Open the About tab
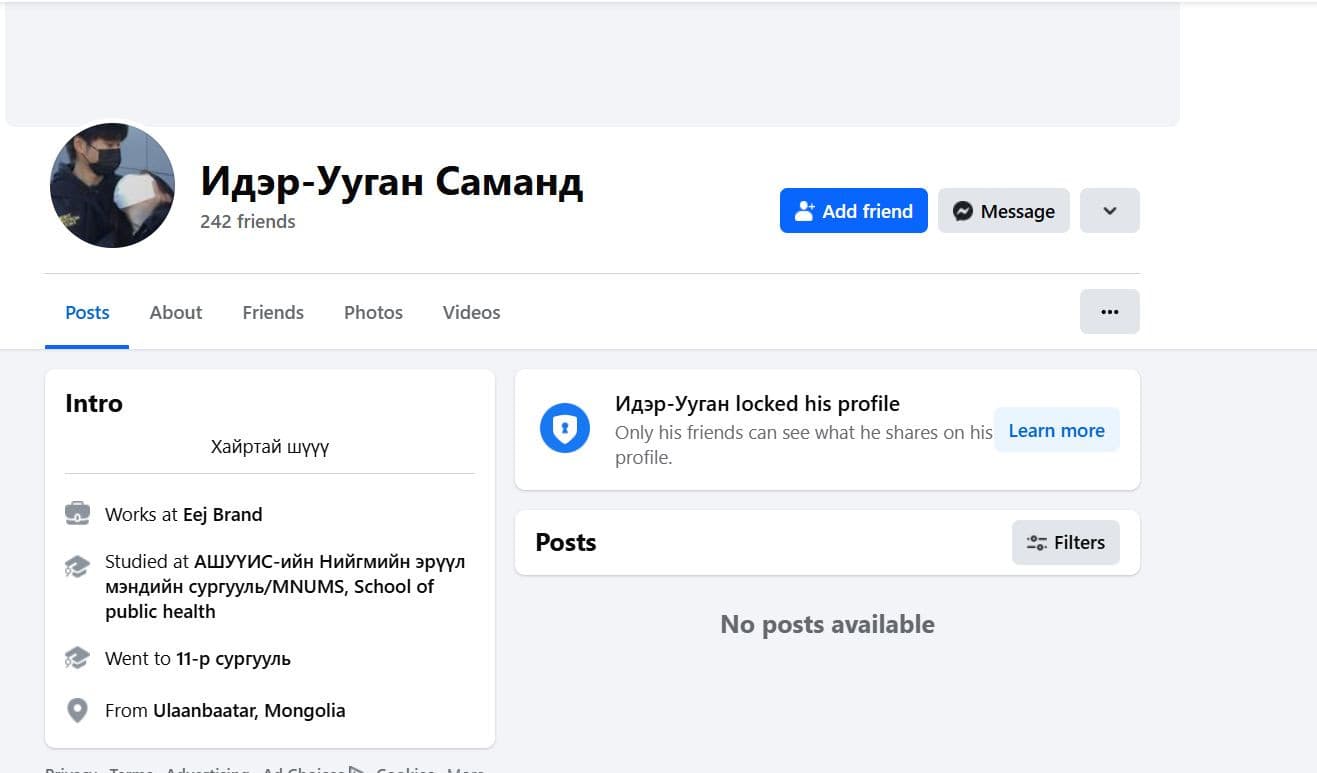The height and width of the screenshot is (773, 1317). click(176, 312)
